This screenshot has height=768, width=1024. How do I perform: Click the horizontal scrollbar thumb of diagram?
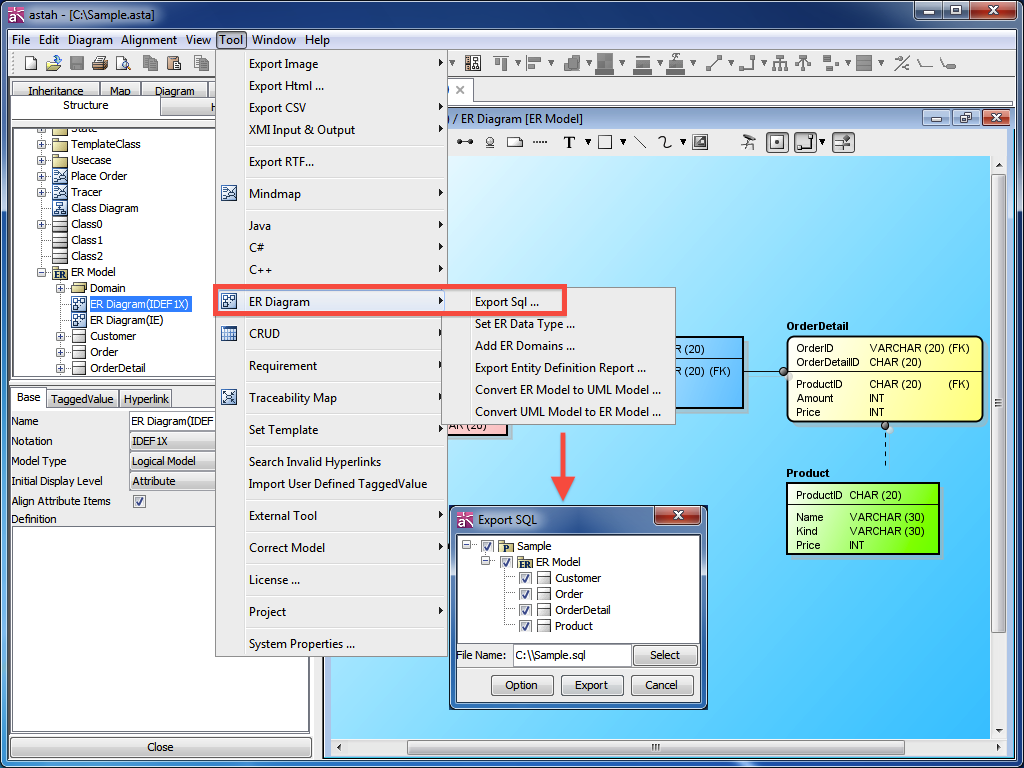[x=656, y=747]
